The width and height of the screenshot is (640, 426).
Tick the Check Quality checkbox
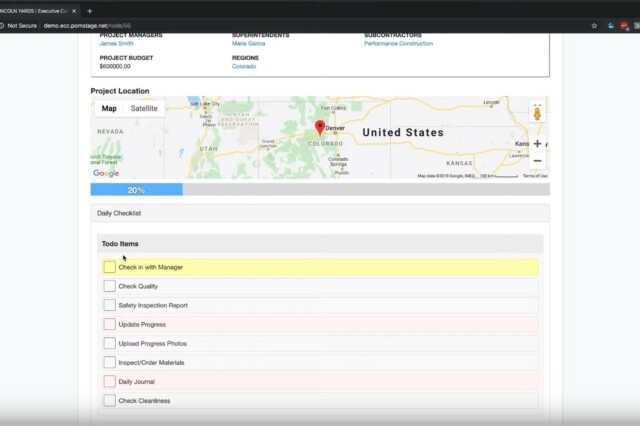(x=109, y=286)
